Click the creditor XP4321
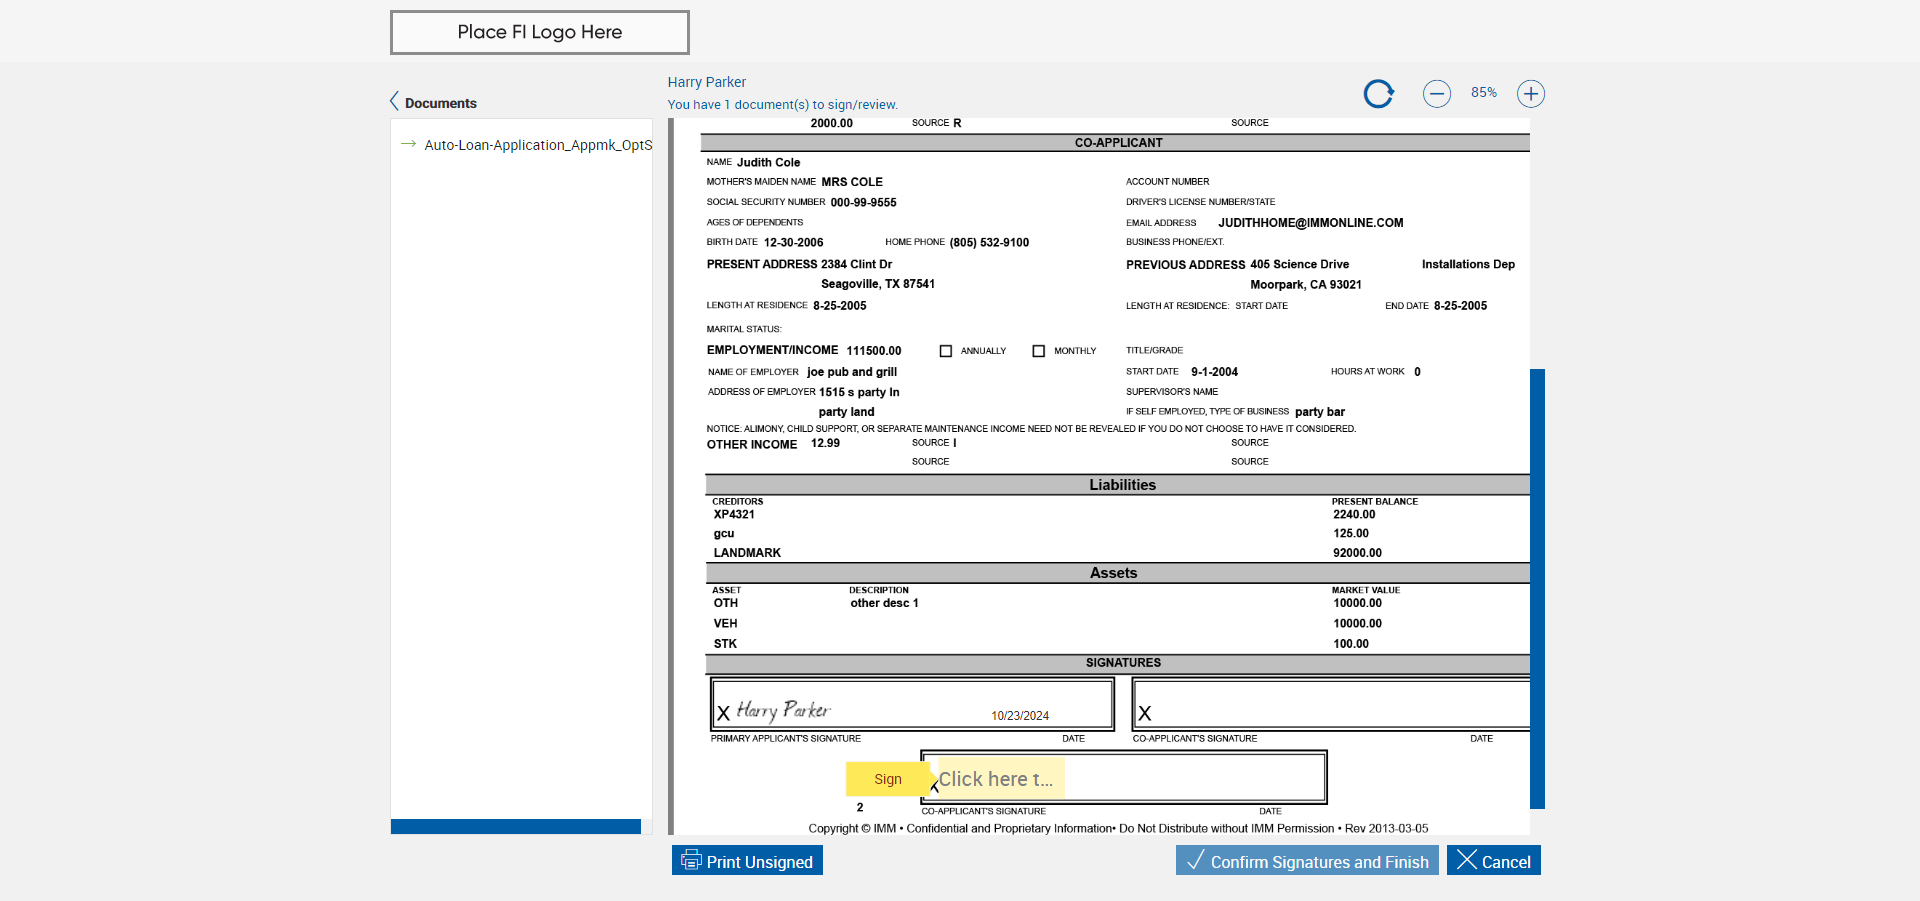Viewport: 1920px width, 901px height. click(734, 515)
